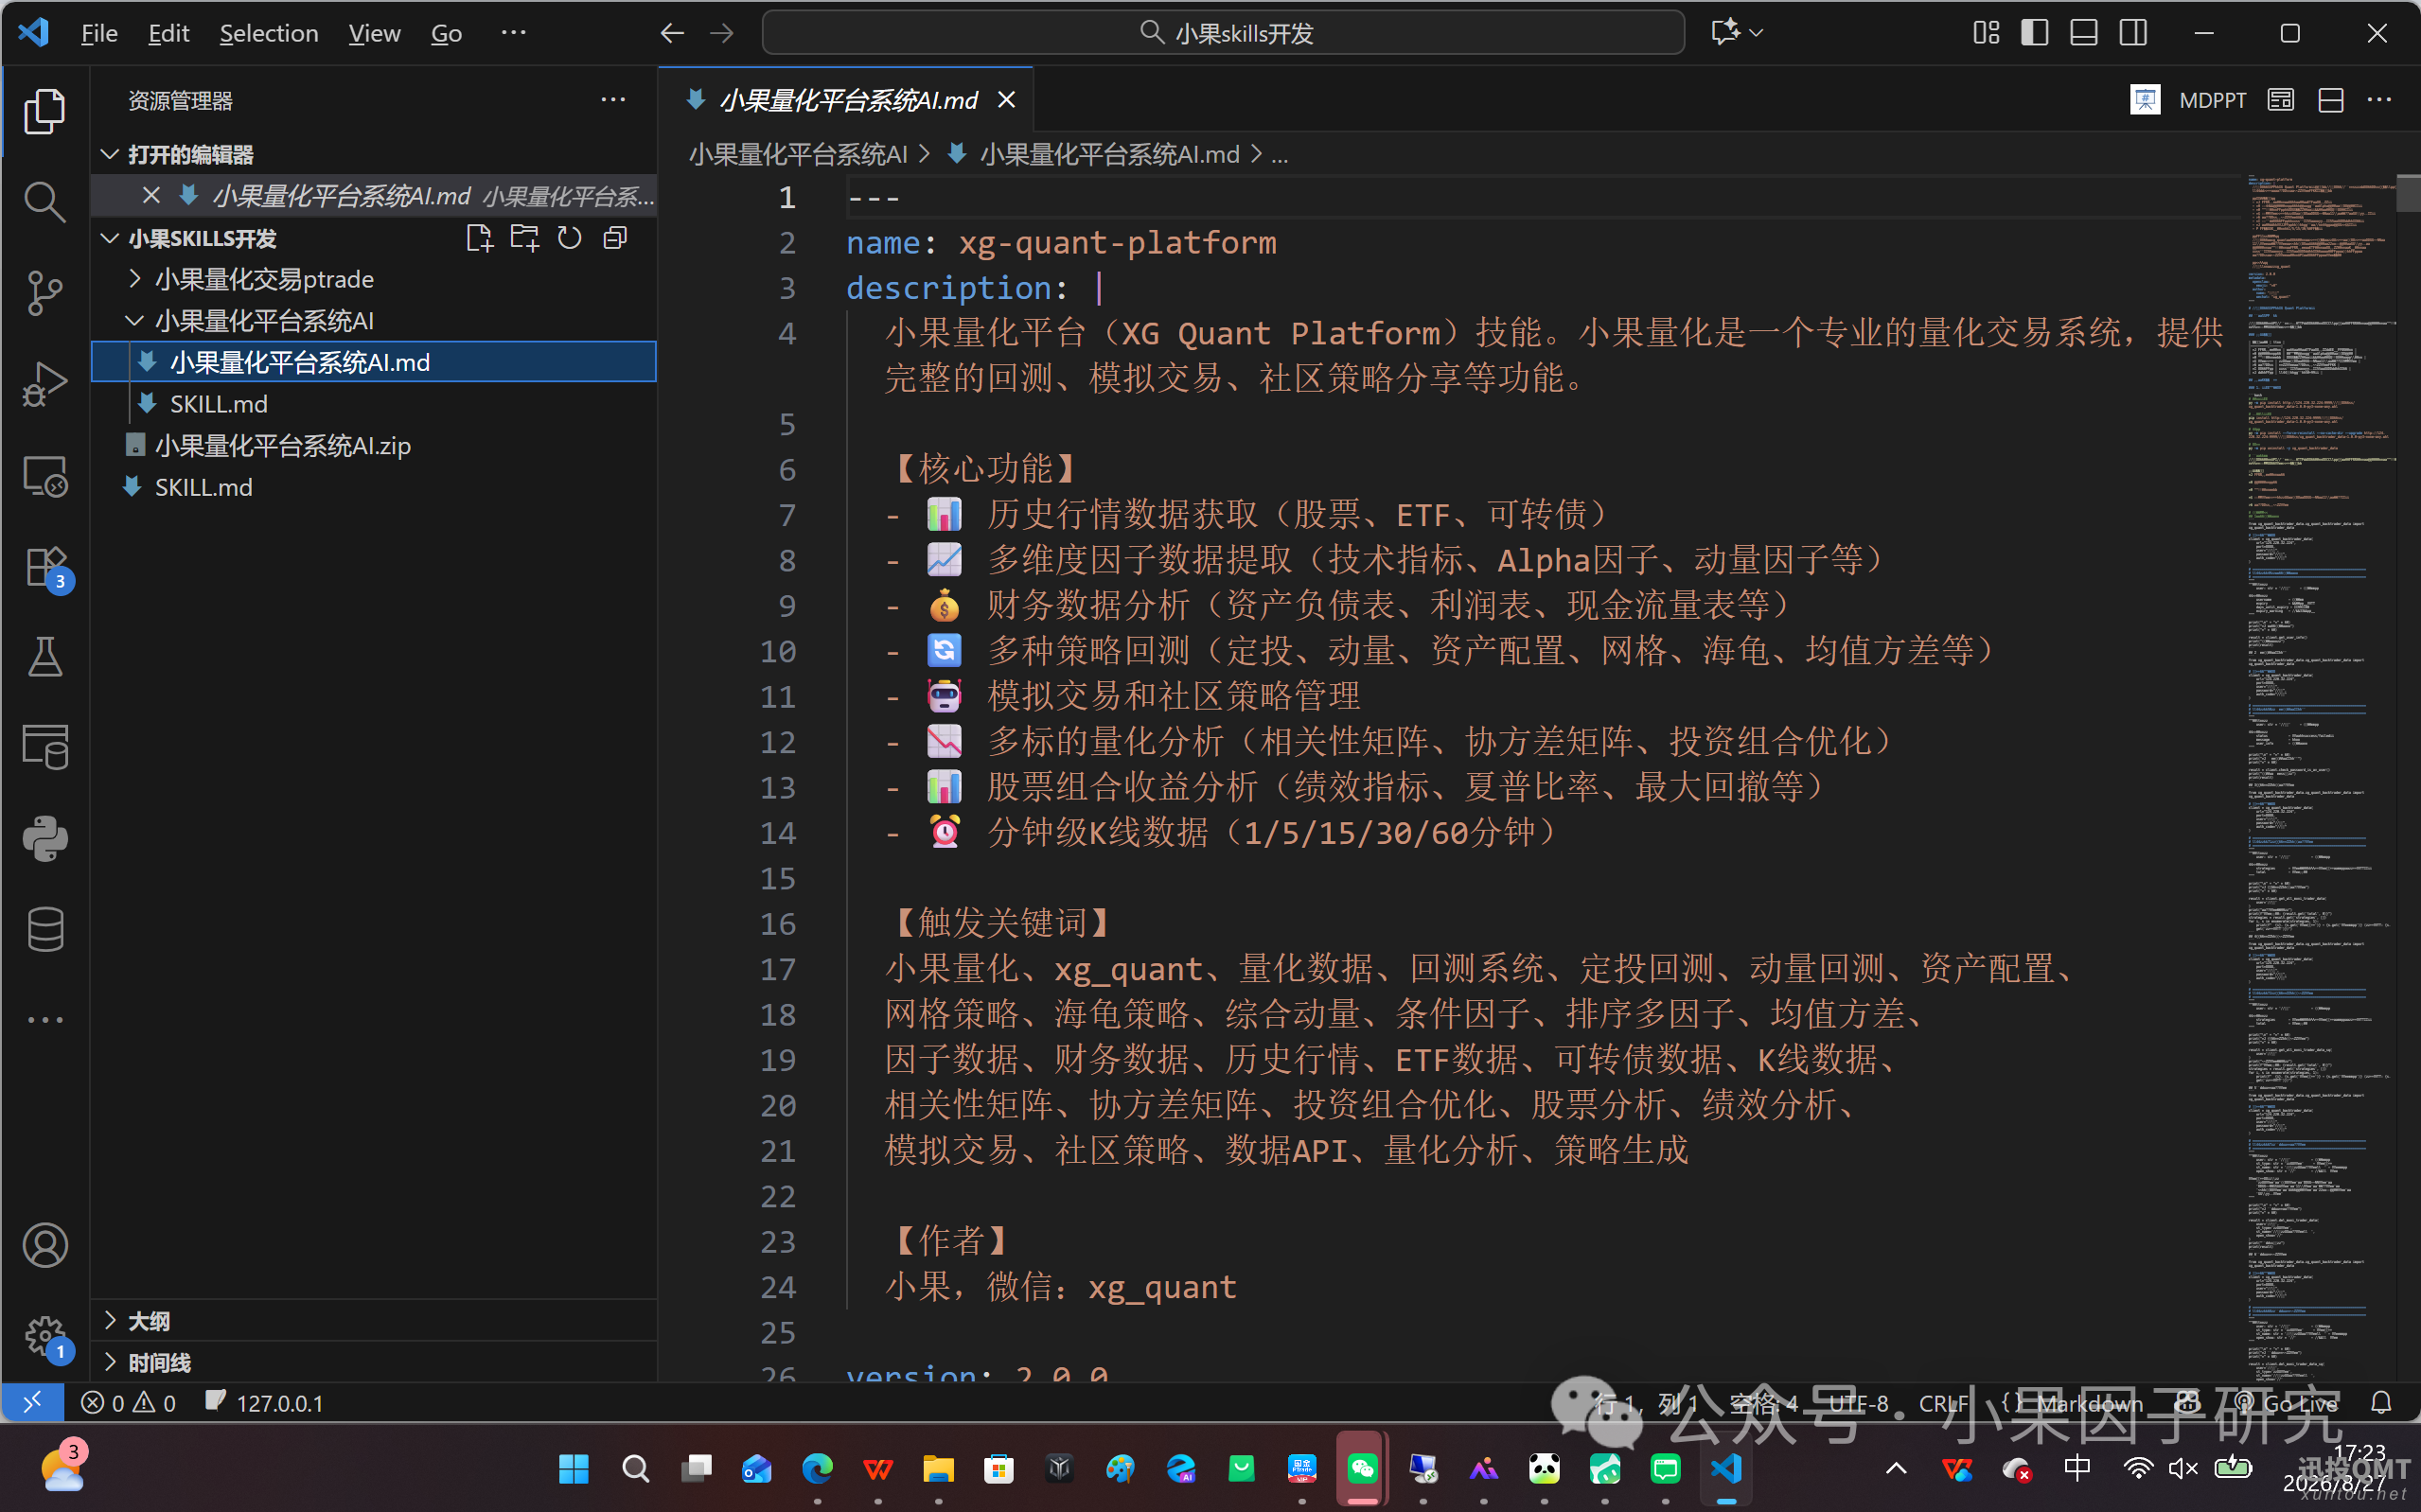
Task: Toggle the bottom Panel visibility
Action: (x=2083, y=33)
